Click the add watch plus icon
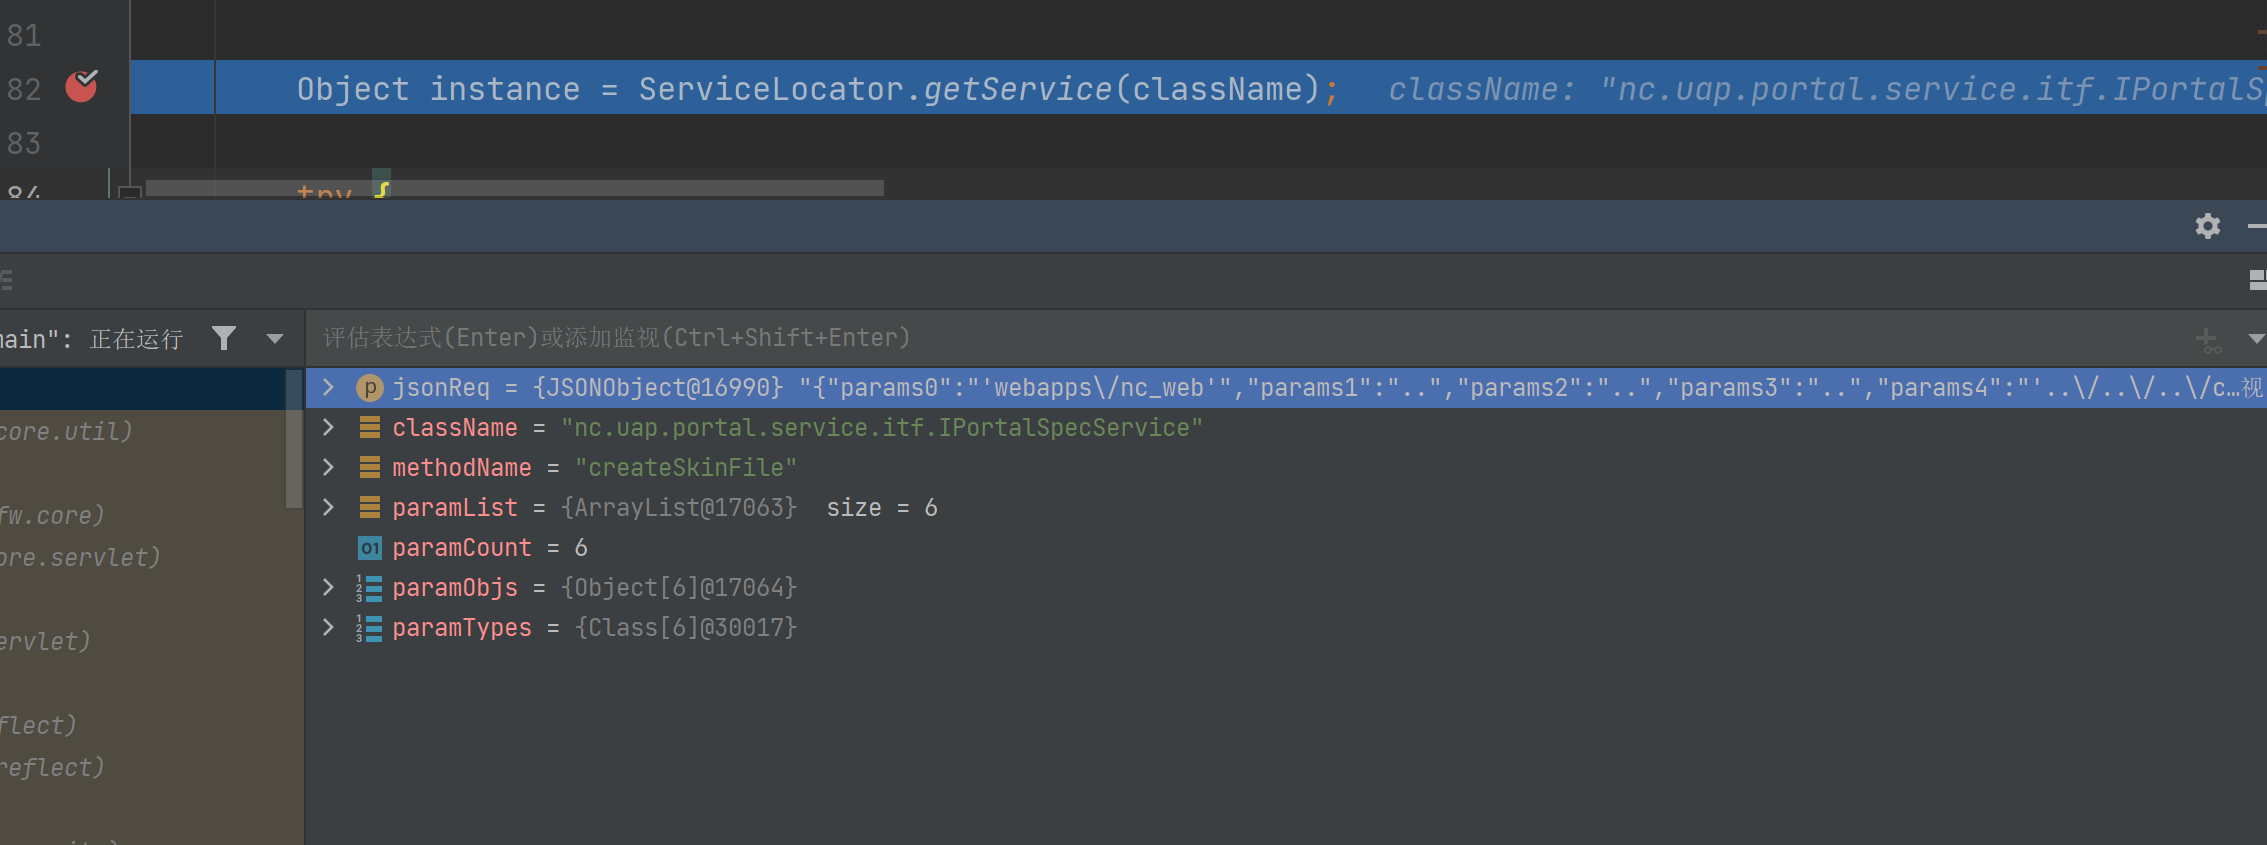Image resolution: width=2267 pixels, height=845 pixels. point(2206,340)
